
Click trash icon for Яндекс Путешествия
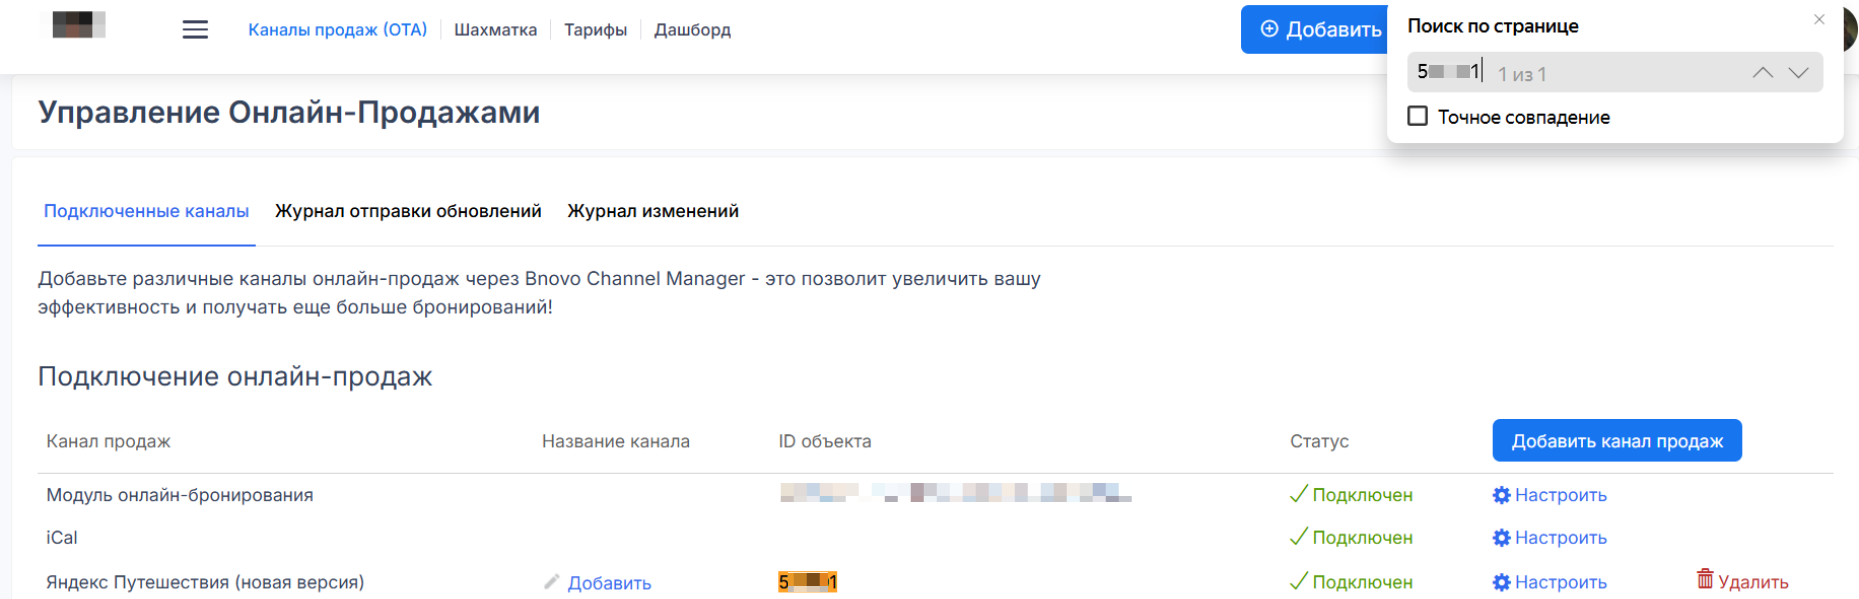click(x=1705, y=579)
